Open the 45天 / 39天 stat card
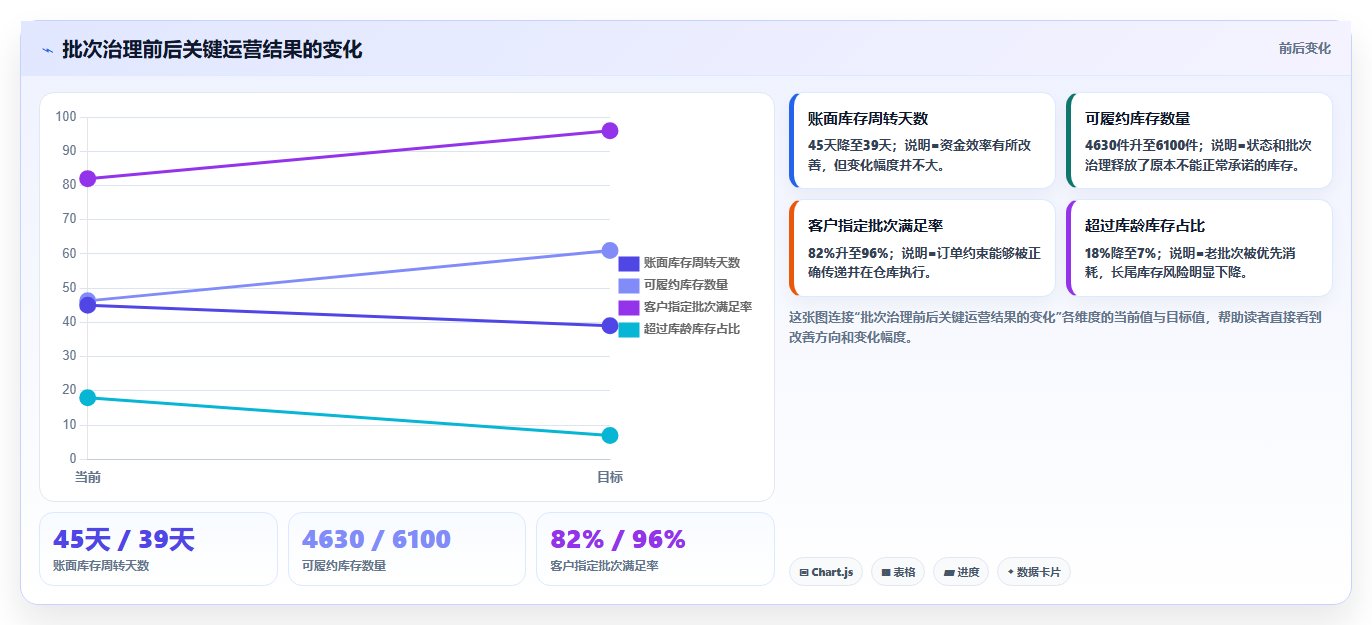The image size is (1372, 625). click(x=158, y=549)
